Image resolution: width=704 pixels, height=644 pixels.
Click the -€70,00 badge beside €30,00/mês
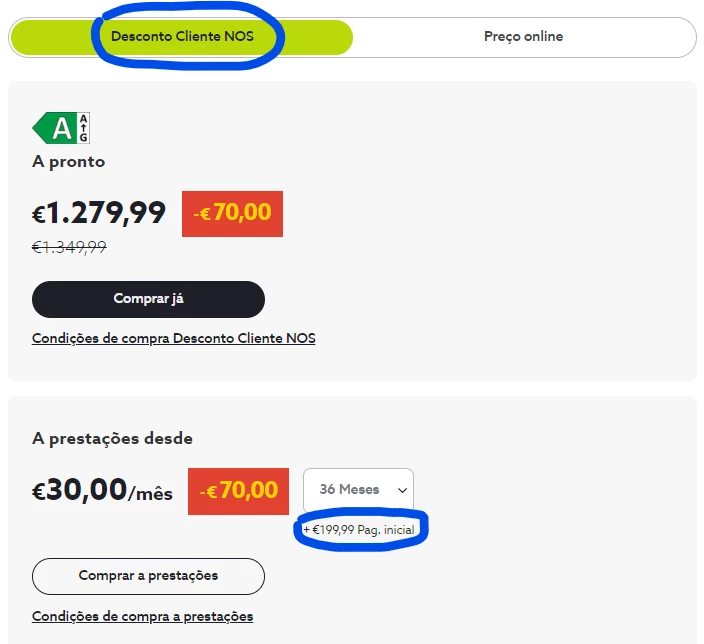[238, 491]
